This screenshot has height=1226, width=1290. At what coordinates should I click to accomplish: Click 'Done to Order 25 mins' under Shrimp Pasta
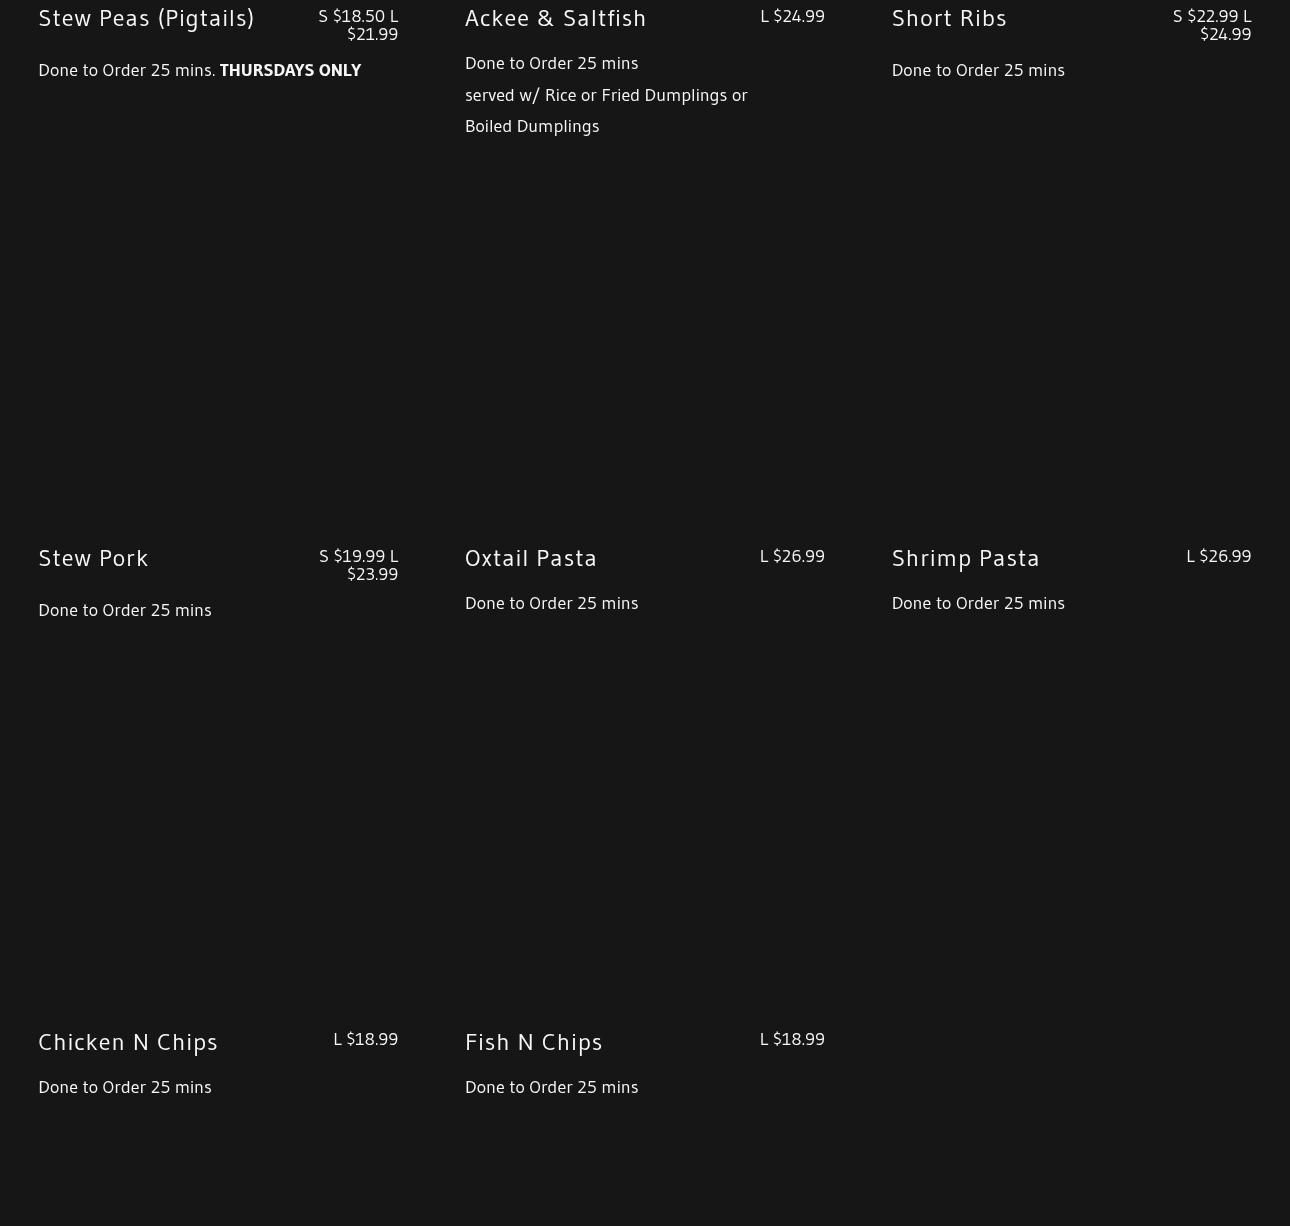point(978,603)
